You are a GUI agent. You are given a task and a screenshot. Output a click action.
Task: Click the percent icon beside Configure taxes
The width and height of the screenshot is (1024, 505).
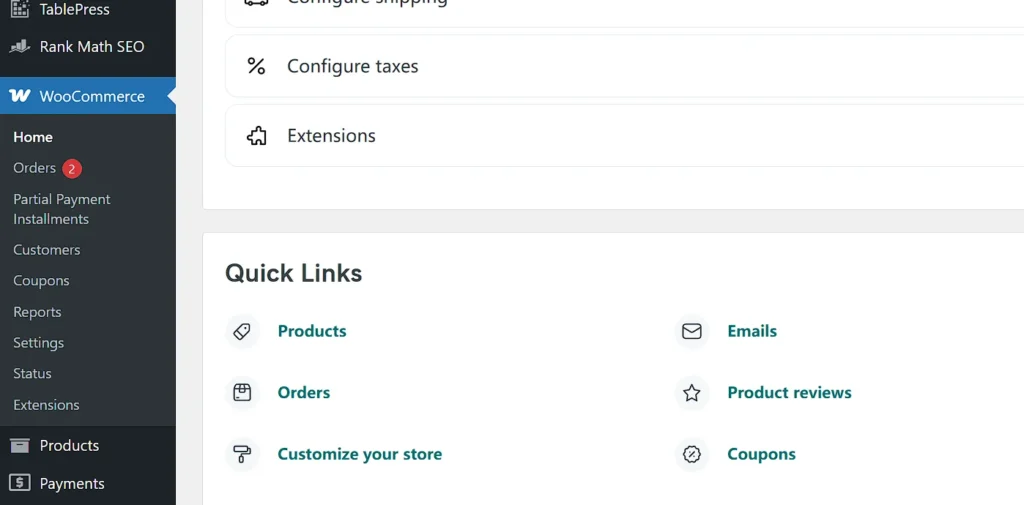click(256, 66)
